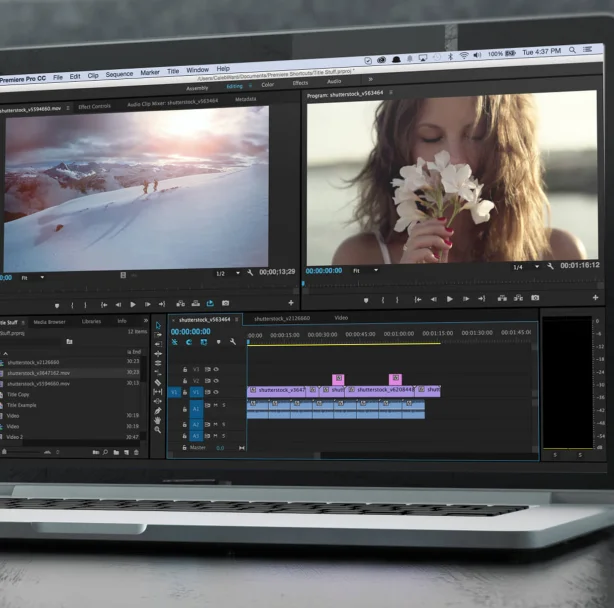614x608 pixels.
Task: Choose the Selection arrow tool
Action: tap(158, 325)
